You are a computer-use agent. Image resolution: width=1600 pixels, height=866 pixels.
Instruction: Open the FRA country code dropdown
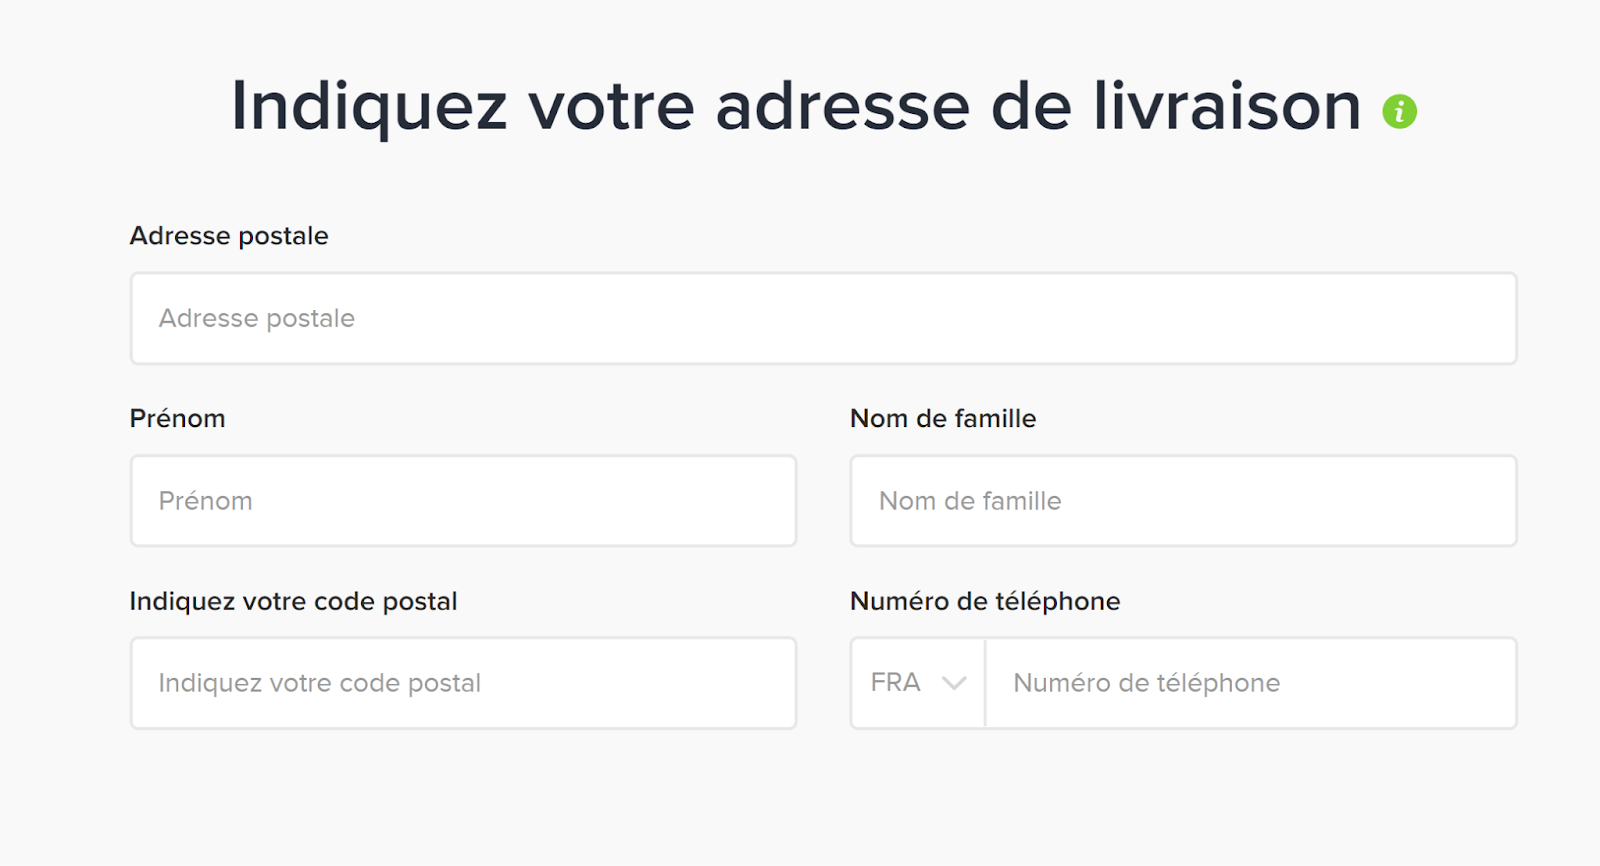[x=918, y=683]
